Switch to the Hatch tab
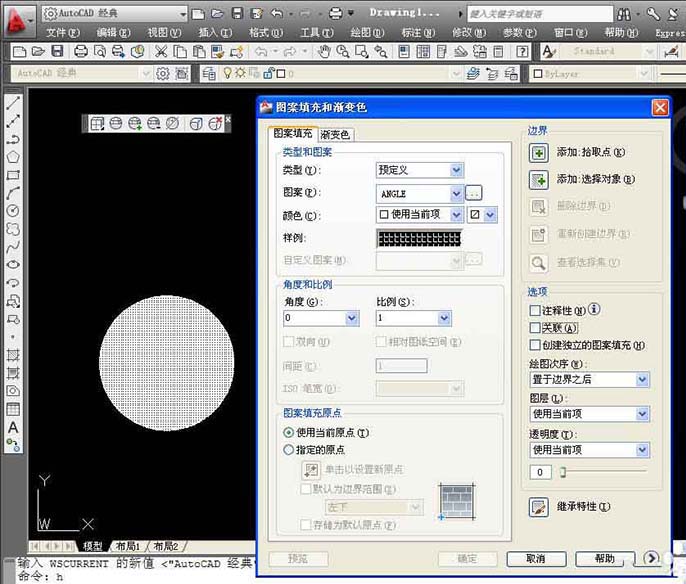The height and width of the screenshot is (584, 686). 293,133
